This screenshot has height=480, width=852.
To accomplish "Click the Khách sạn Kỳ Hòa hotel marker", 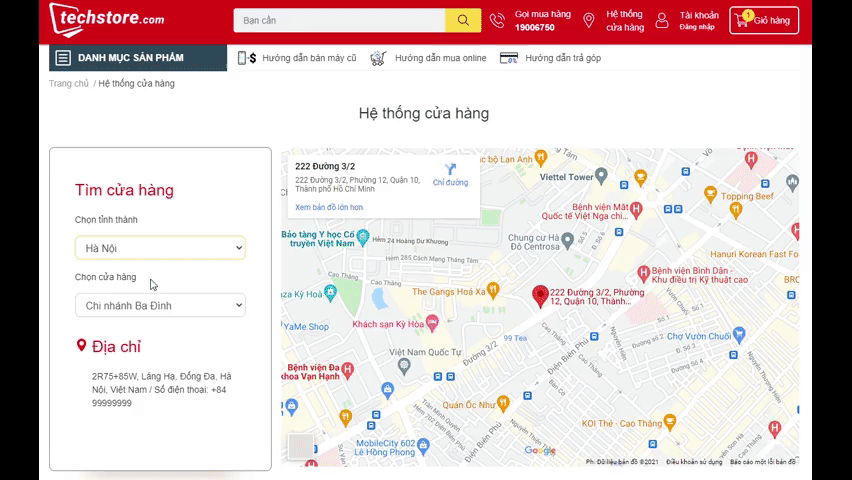I will tap(432, 323).
